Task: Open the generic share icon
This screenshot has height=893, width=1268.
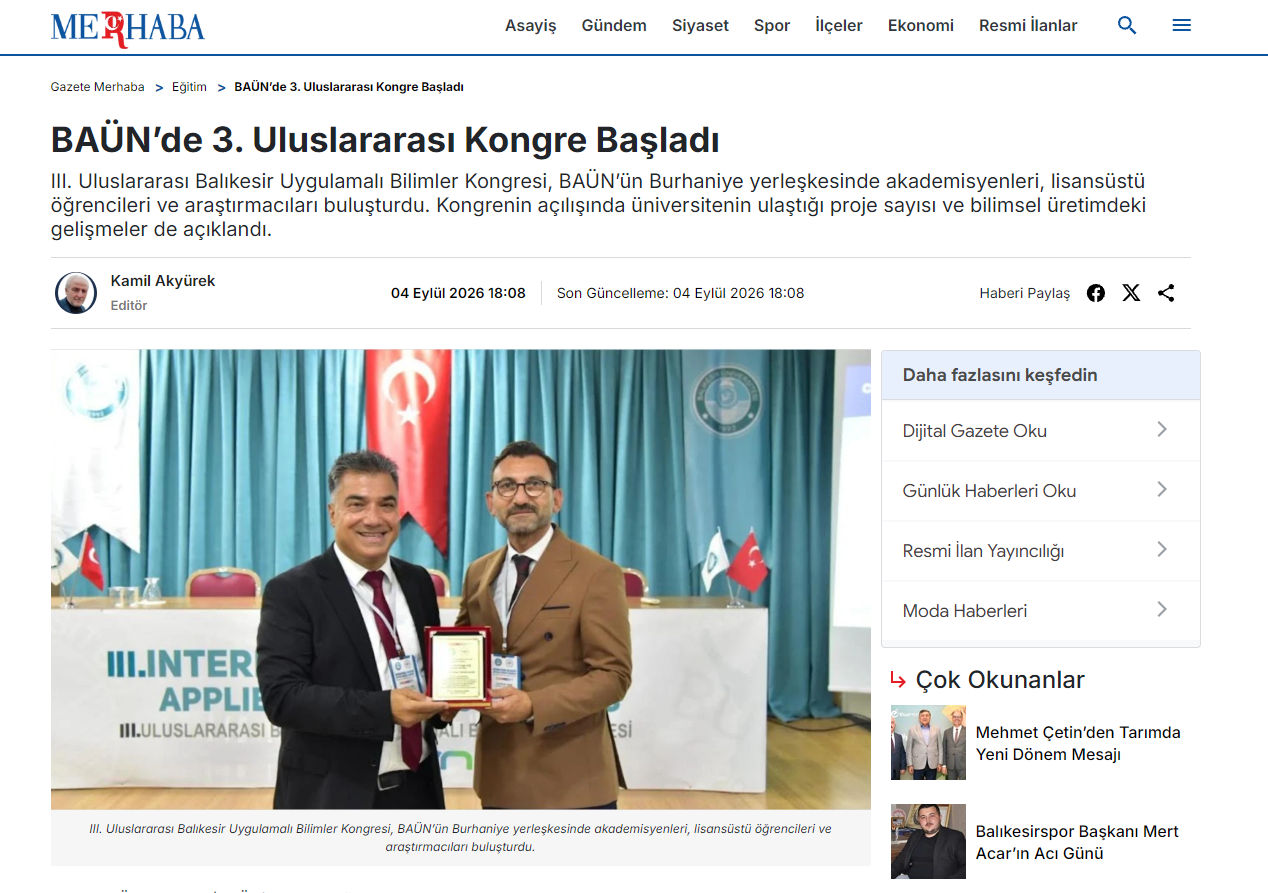Action: [1166, 293]
